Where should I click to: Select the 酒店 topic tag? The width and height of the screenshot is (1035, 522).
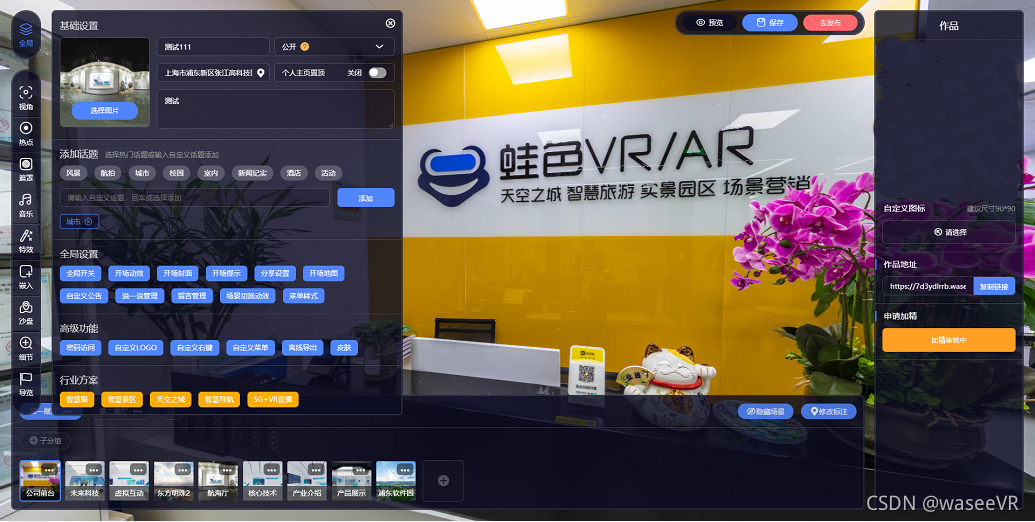tap(294, 173)
